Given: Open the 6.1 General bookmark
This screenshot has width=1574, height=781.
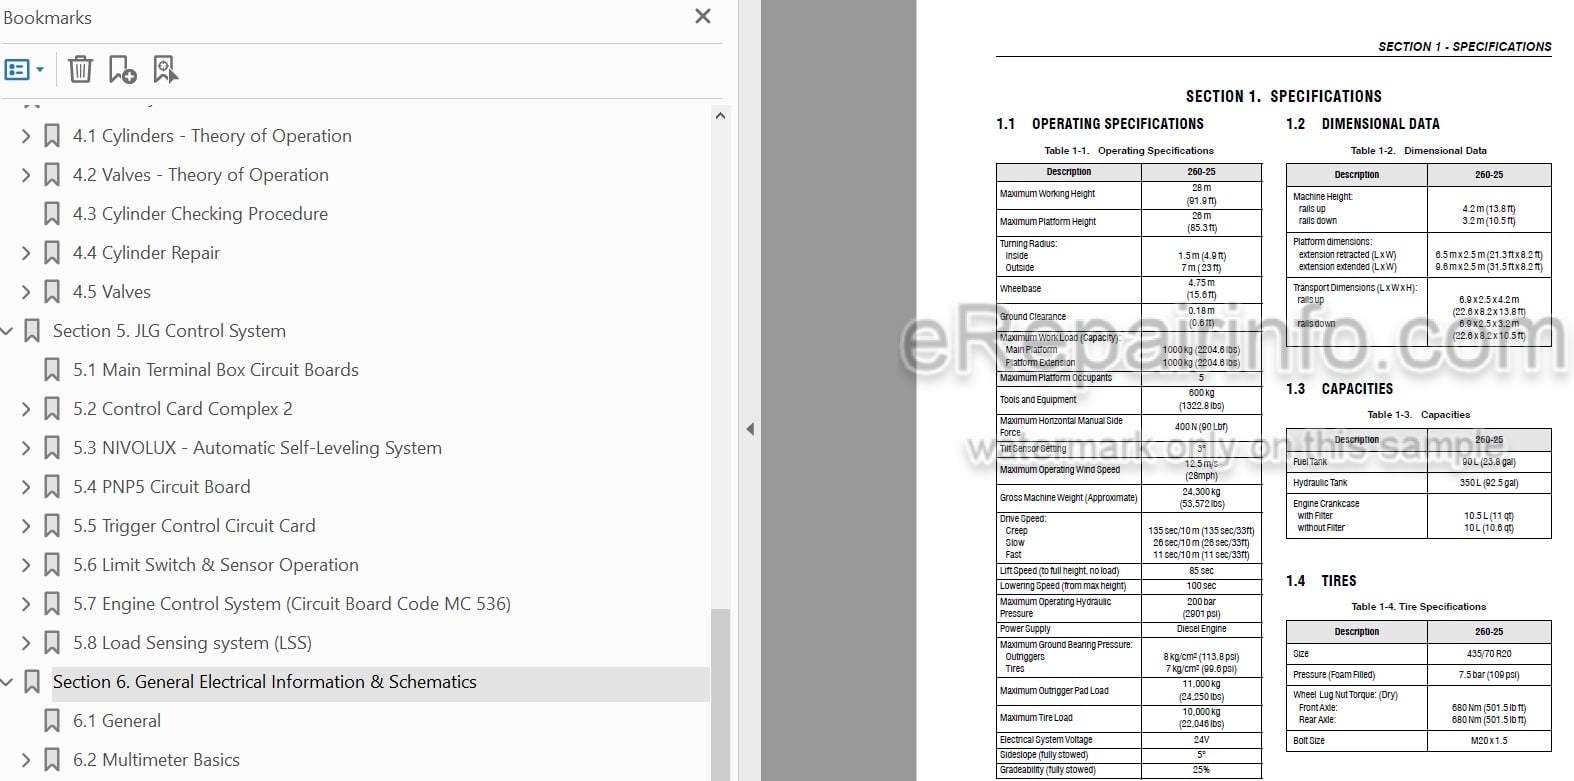Looking at the screenshot, I should tap(116, 721).
